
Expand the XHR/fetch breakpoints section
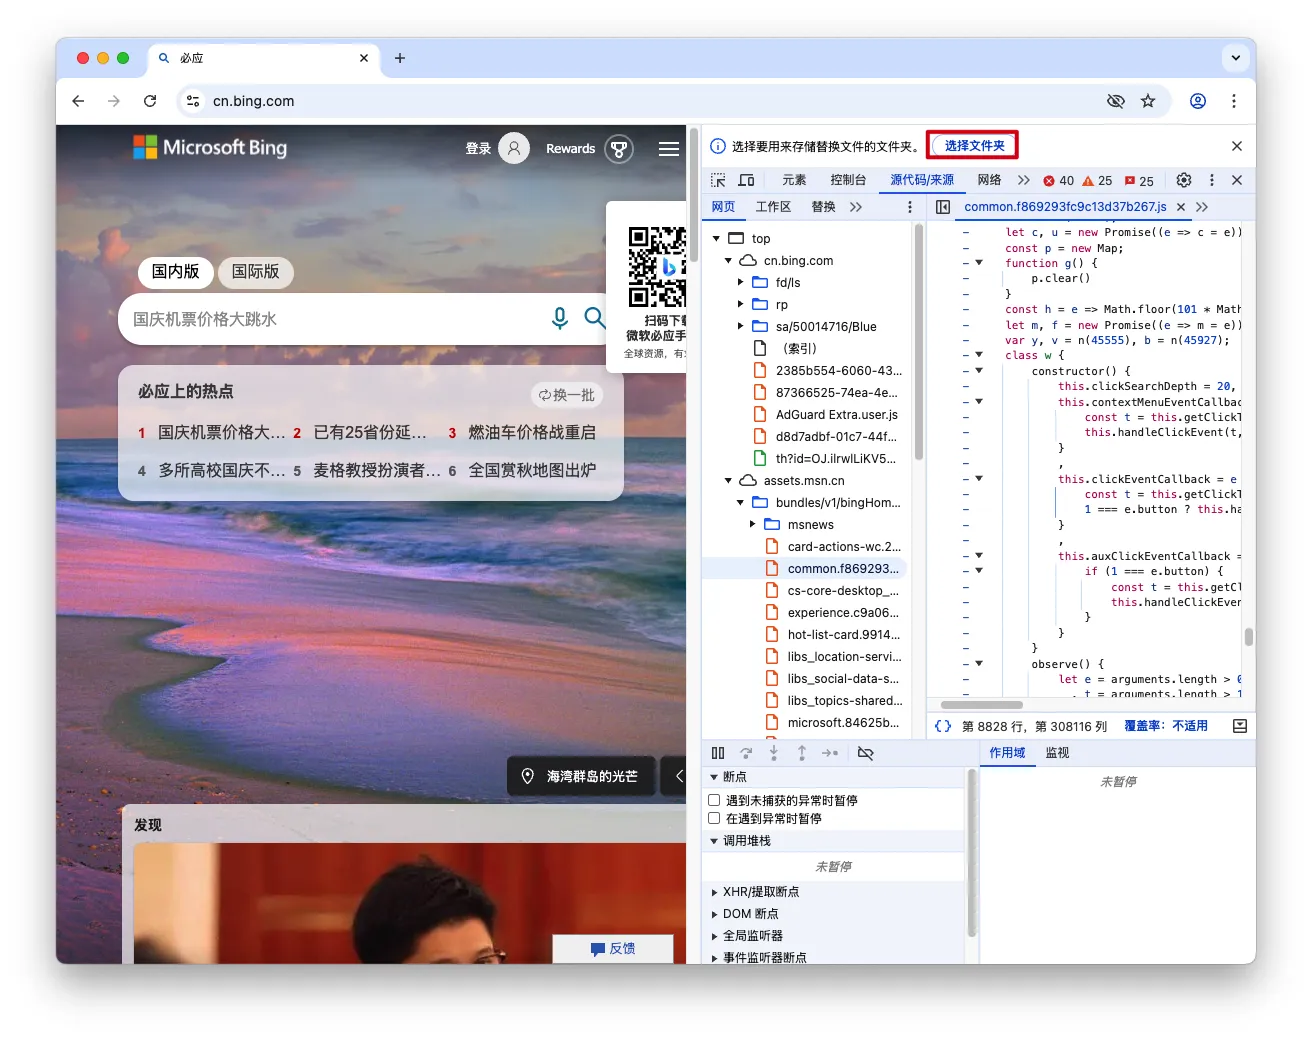[x=714, y=892]
